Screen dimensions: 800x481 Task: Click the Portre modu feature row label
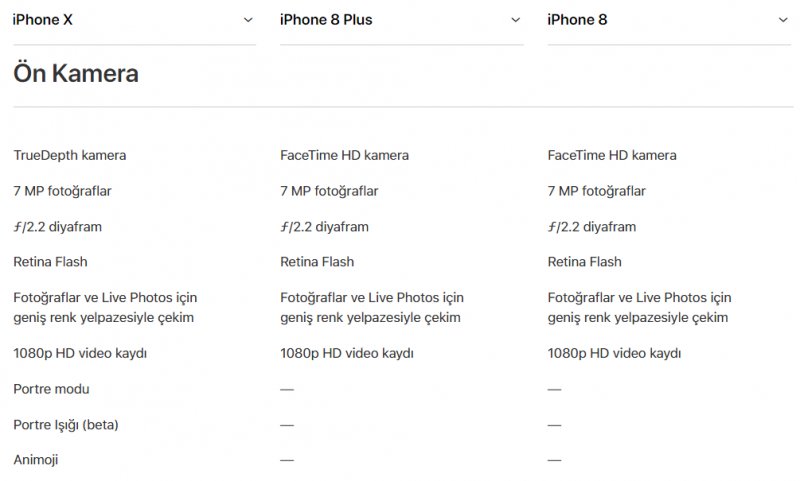(52, 388)
